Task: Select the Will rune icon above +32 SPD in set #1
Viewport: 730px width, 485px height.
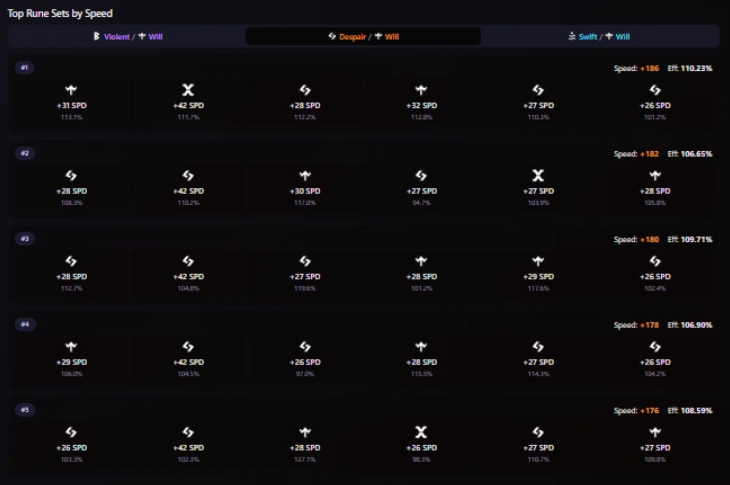Action: click(x=421, y=90)
